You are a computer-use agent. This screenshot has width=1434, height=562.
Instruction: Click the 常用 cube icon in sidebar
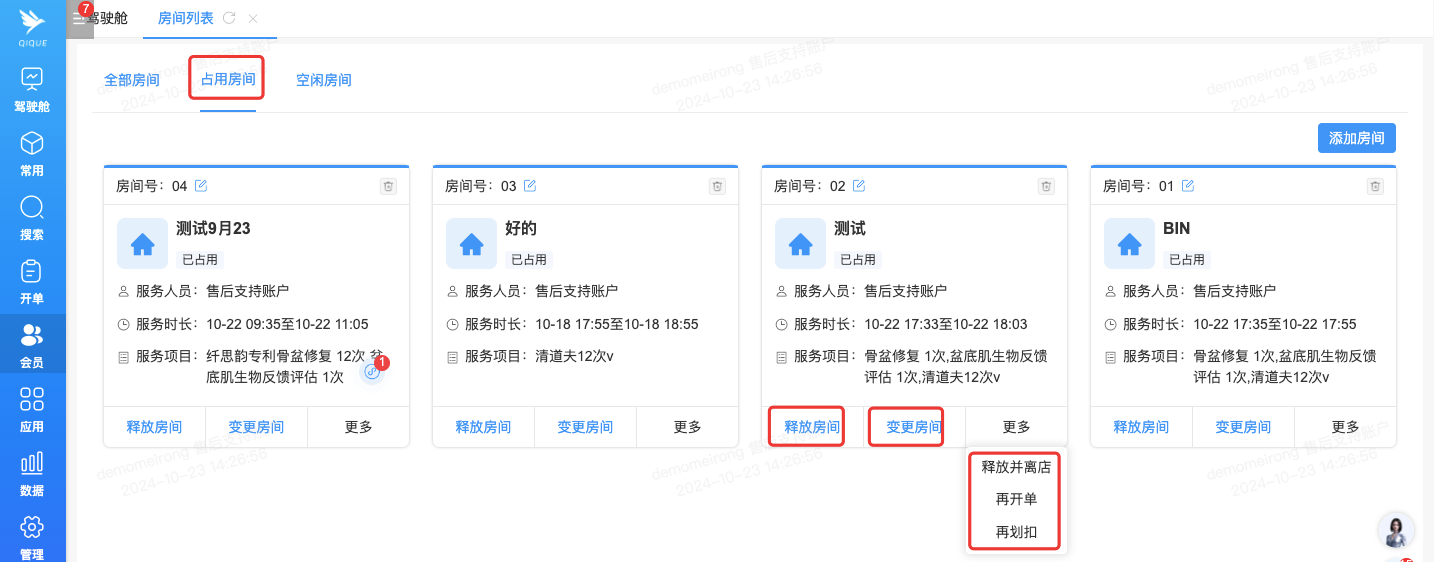click(x=32, y=143)
